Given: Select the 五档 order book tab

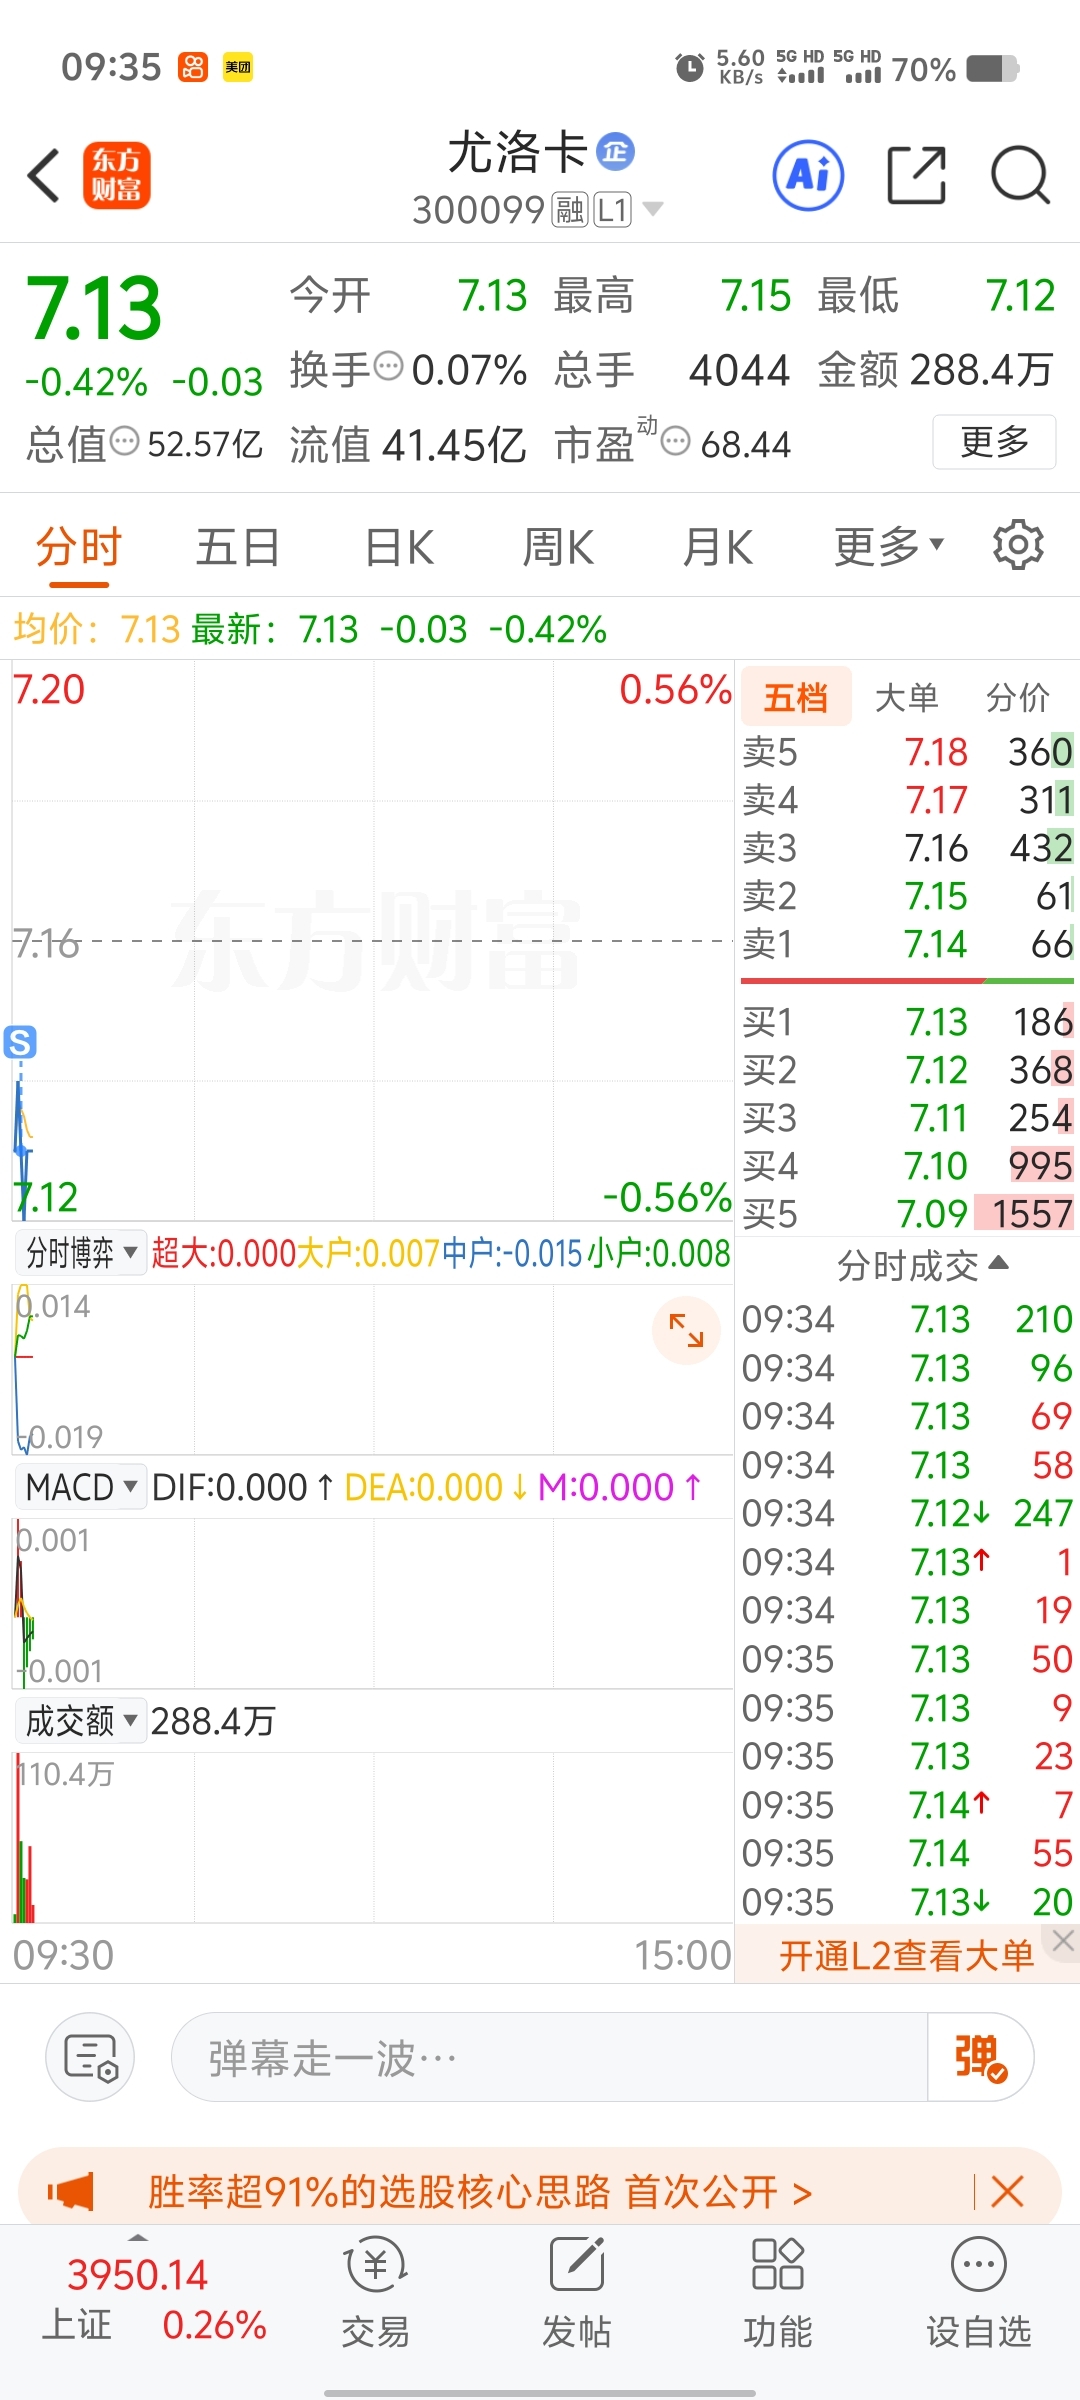Looking at the screenshot, I should pos(796,697).
